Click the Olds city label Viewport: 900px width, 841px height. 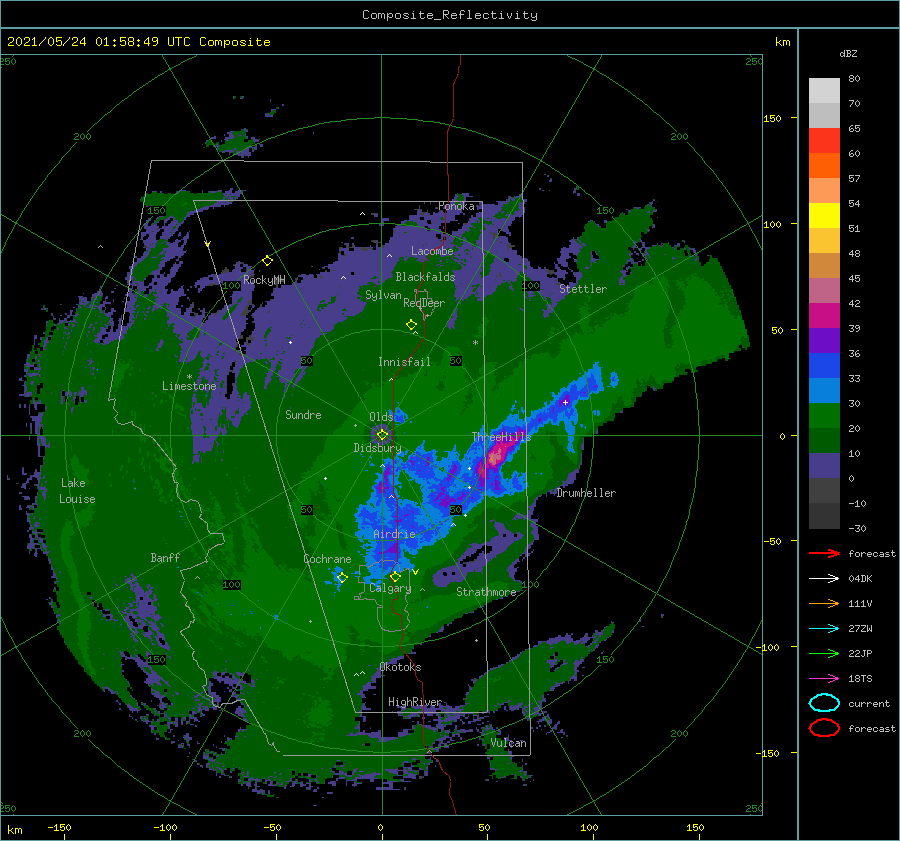click(x=381, y=417)
